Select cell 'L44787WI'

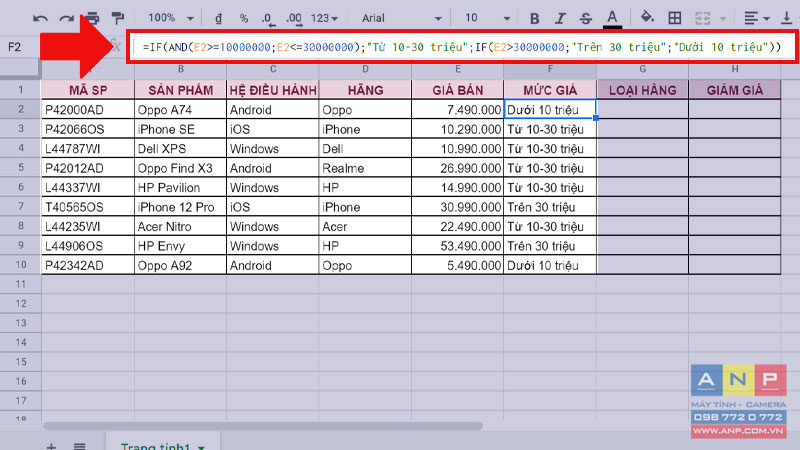coord(88,148)
